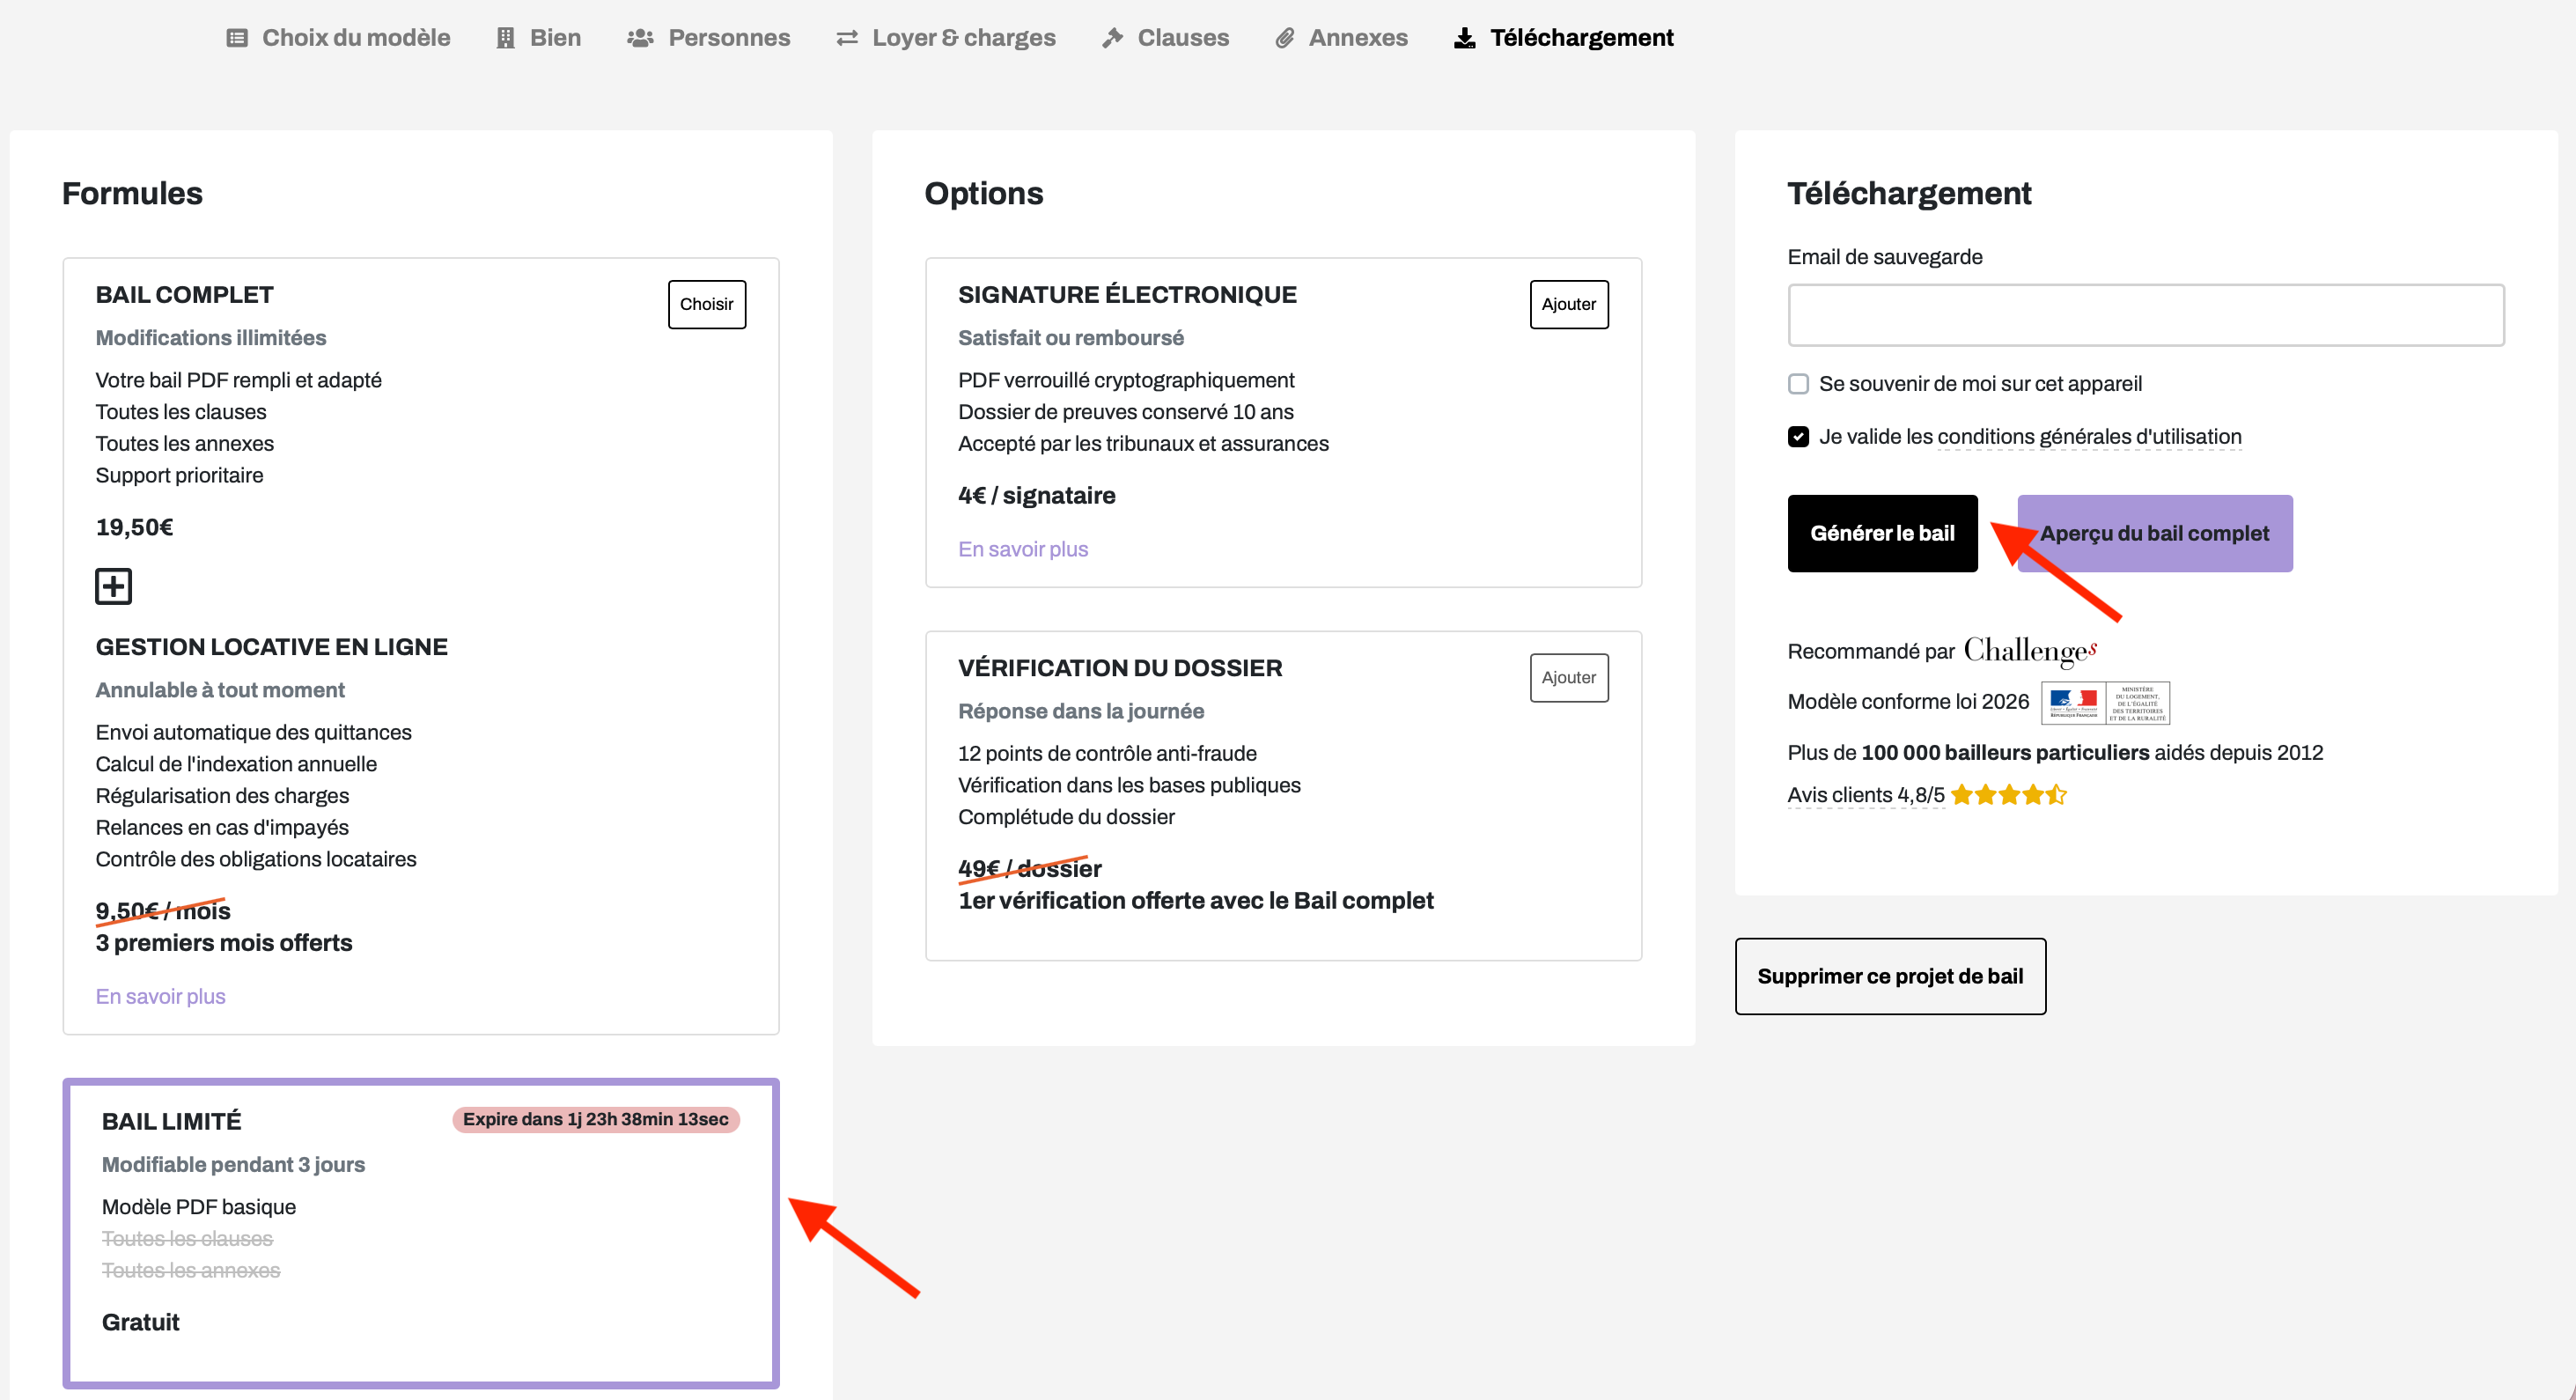
Task: Click the Email de sauvegarde field
Action: (x=2145, y=315)
